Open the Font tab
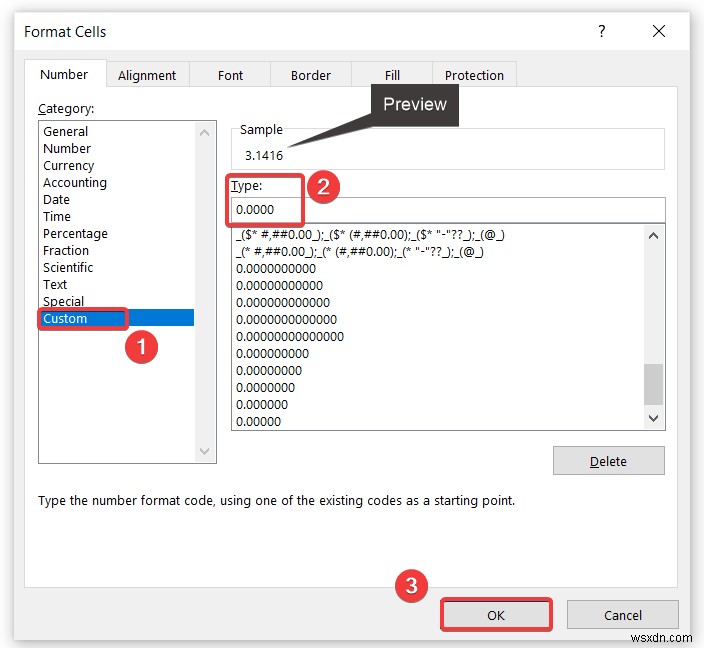Screen dimensions: 704x648 [x=230, y=75]
